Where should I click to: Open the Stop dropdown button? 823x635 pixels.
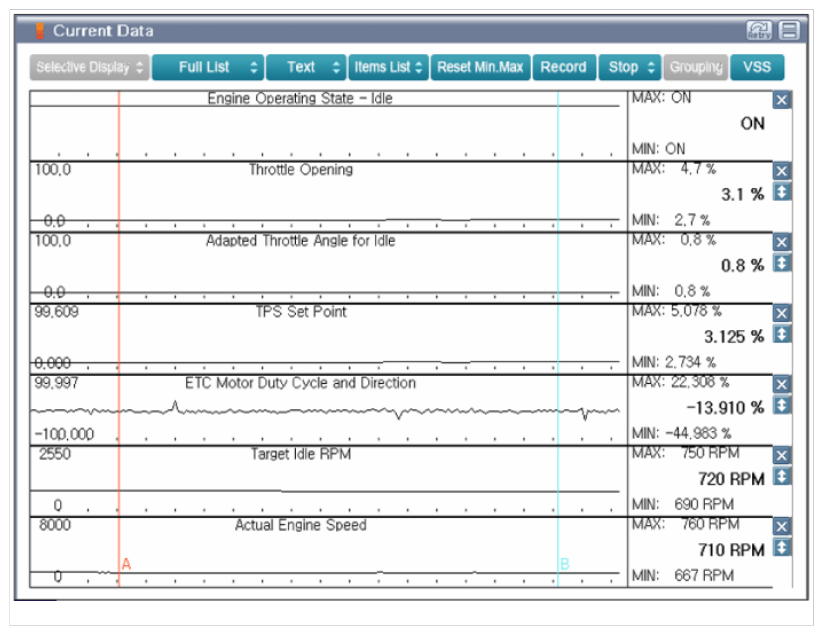(x=630, y=67)
